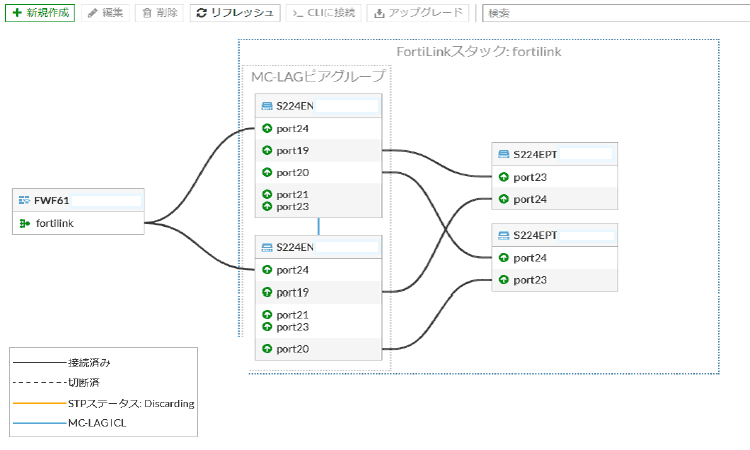
Task: Click port24 status icon on upper S224EN
Action: click(x=267, y=128)
